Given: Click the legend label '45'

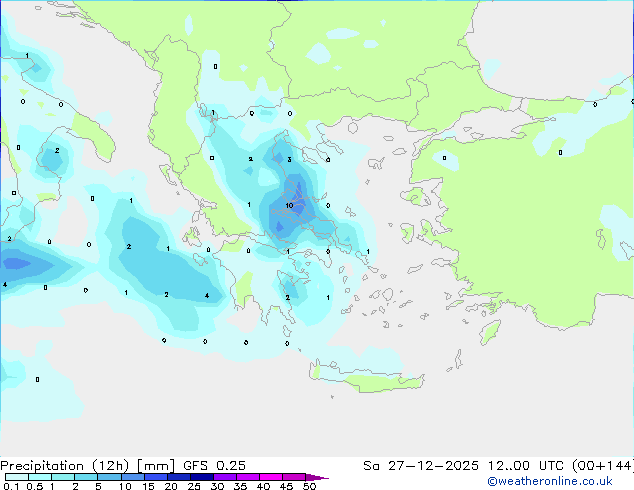Looking at the screenshot, I should click(x=286, y=486).
